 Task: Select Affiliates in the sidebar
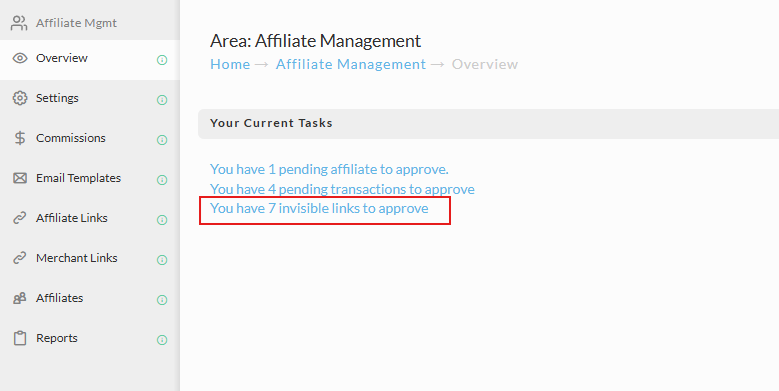59,298
